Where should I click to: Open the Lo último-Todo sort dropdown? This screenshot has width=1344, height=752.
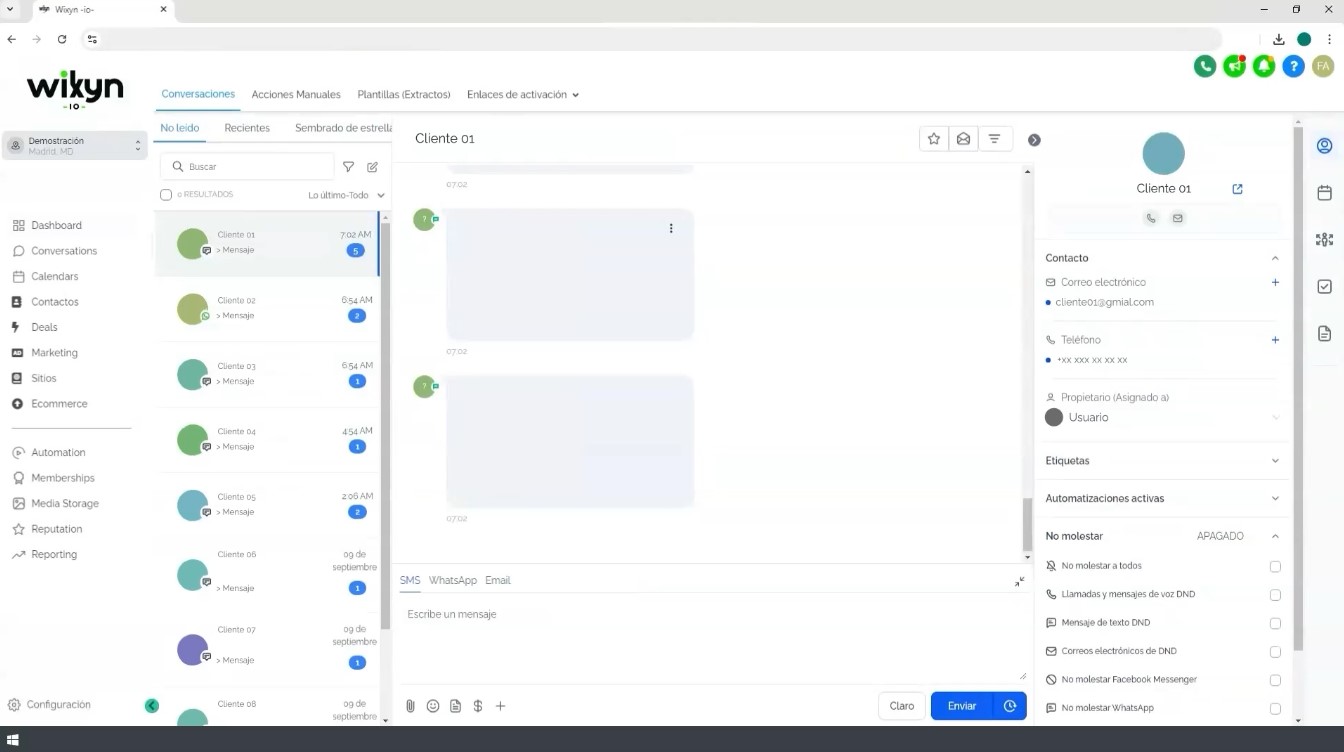(346, 195)
